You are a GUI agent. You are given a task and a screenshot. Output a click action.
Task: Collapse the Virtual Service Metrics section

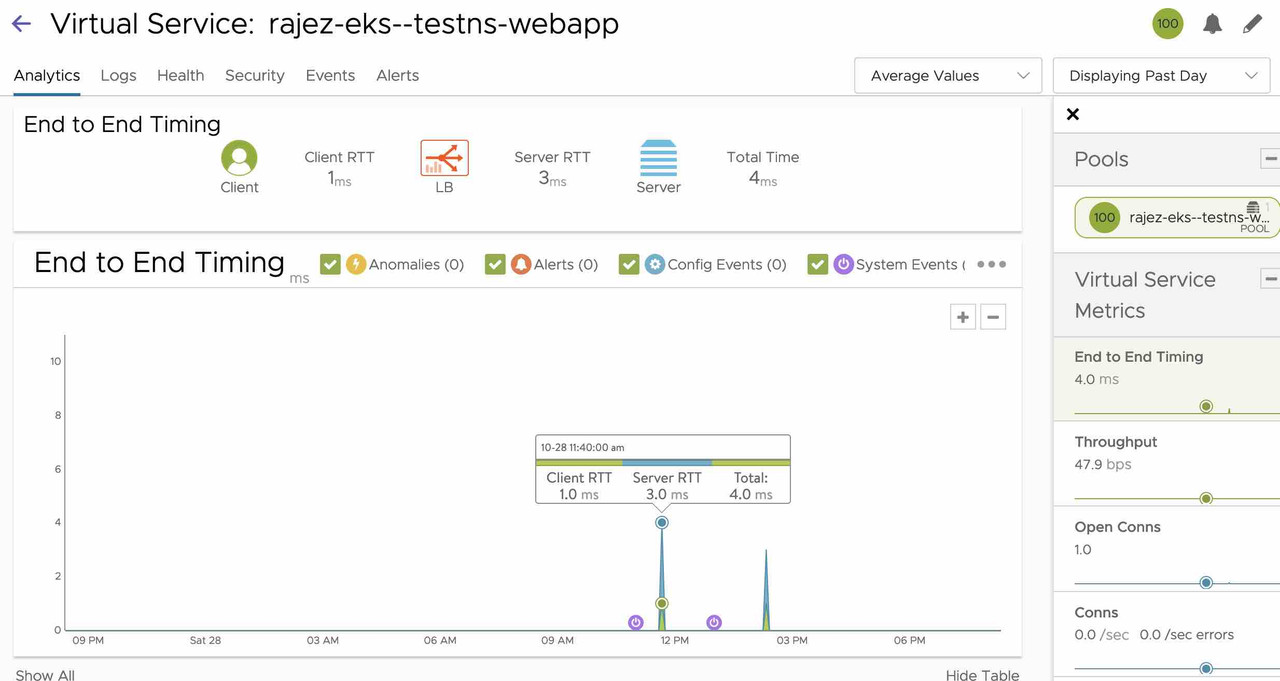pyautogui.click(x=1270, y=279)
